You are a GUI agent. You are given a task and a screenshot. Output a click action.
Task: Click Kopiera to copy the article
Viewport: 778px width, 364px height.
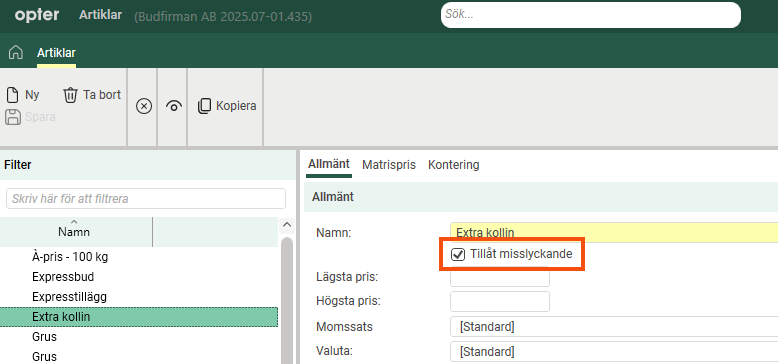pos(227,106)
